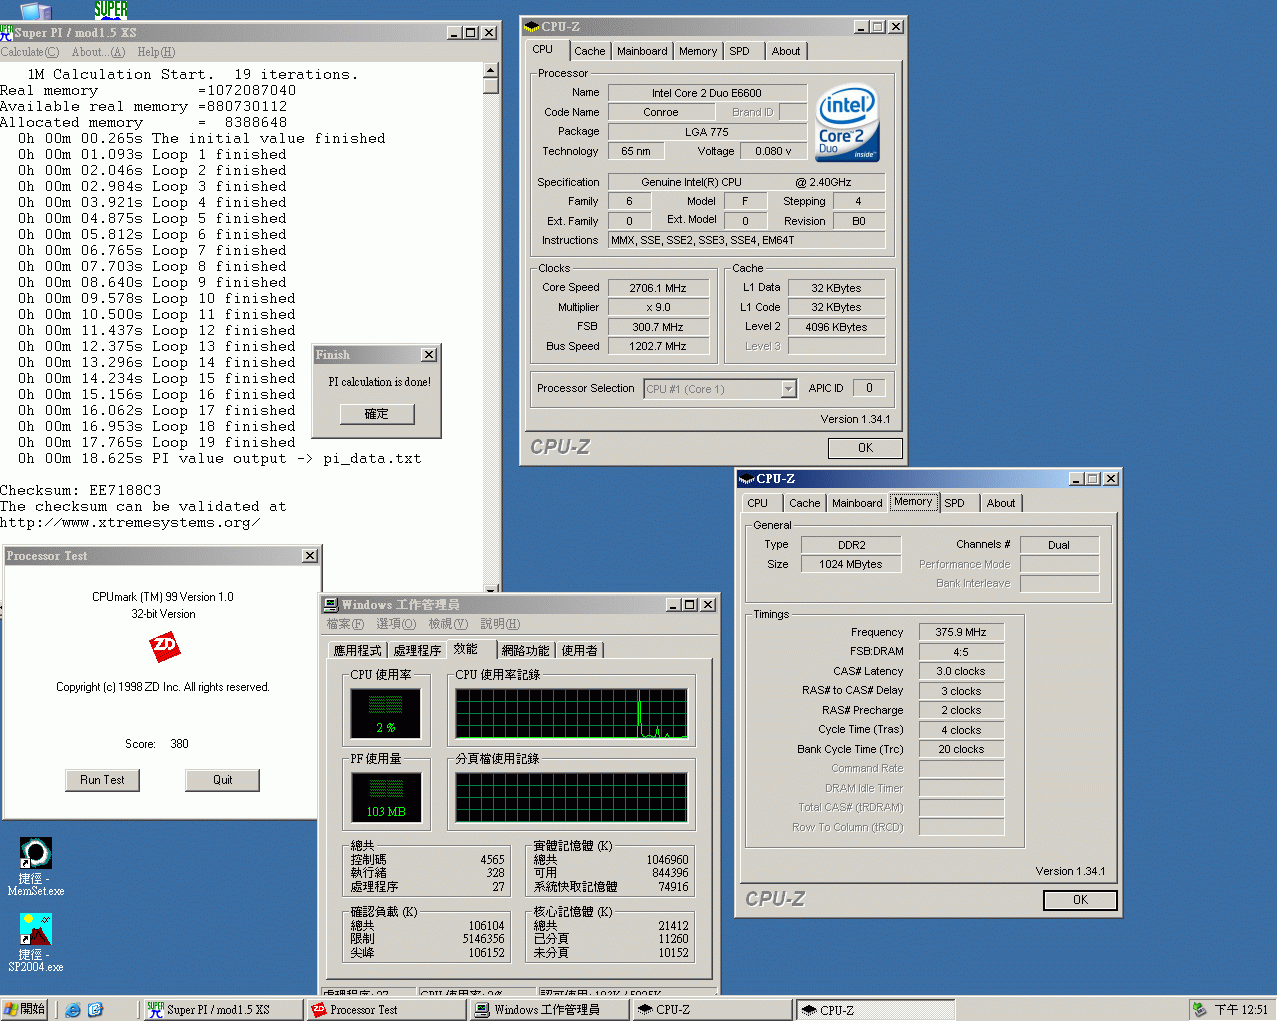
Task: Click the memory Frequency value "375.9 MHz"
Action: tap(961, 632)
